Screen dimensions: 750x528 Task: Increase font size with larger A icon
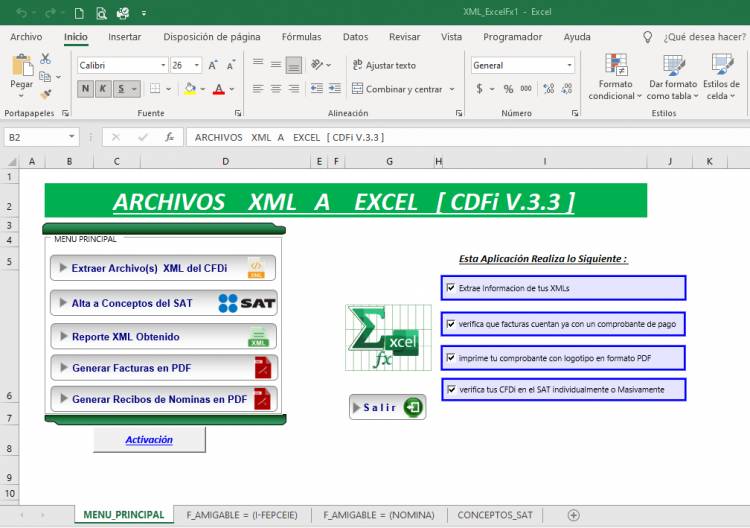pyautogui.click(x=213, y=65)
